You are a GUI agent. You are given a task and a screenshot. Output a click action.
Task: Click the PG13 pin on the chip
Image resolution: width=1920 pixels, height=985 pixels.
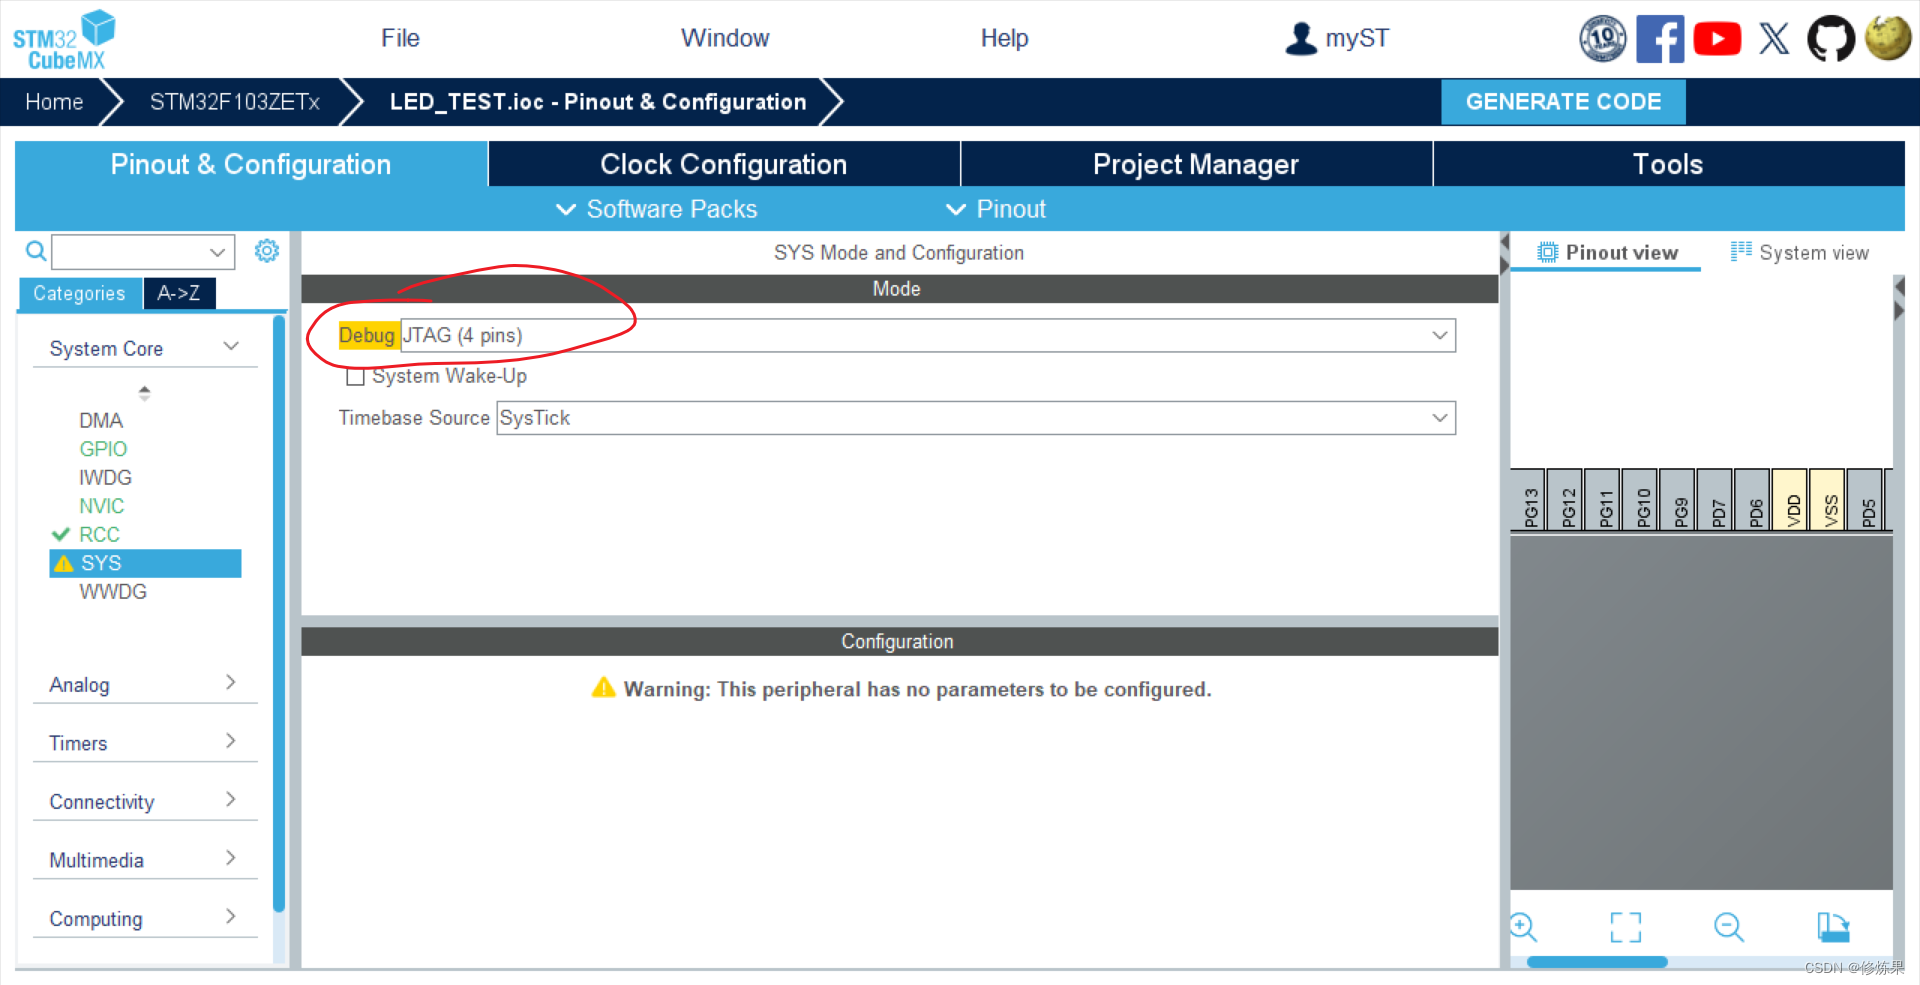pos(1529,500)
